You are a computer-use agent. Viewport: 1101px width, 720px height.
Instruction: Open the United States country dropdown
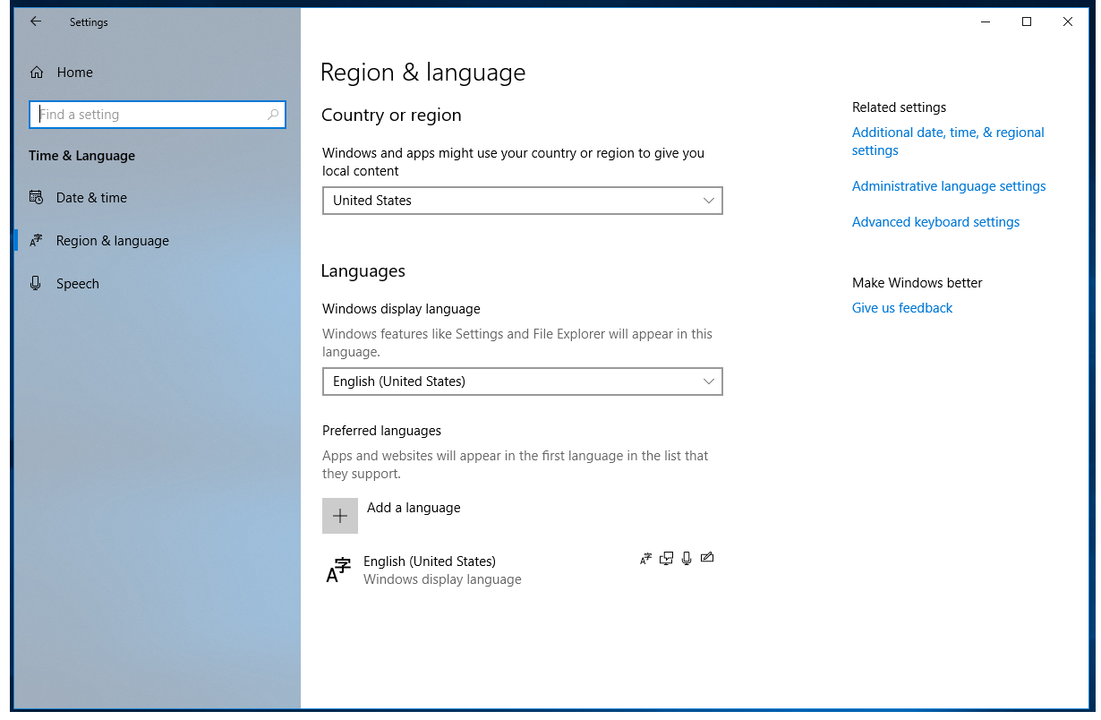tap(522, 201)
